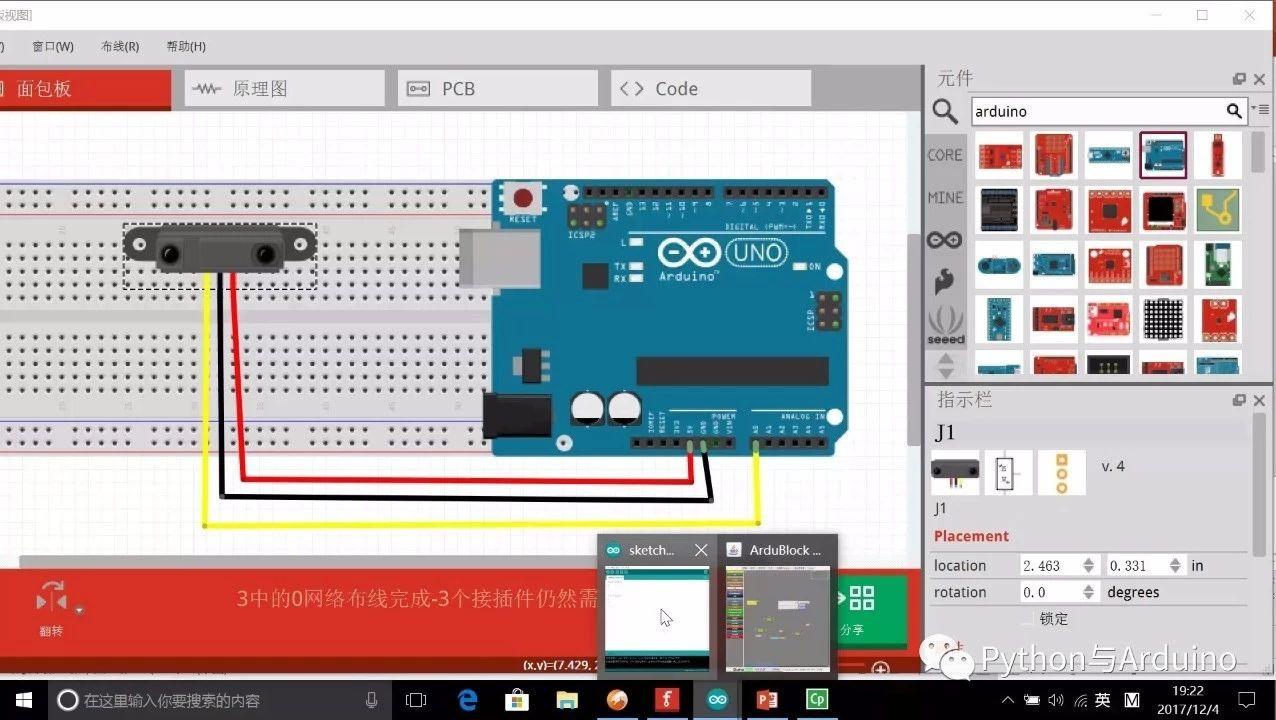Open the Flip tool dropdown arrow
Viewport: 1276px width, 720px height.
point(79,609)
